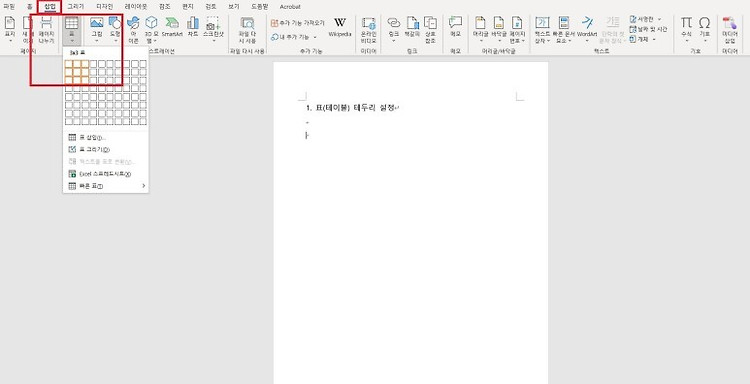The image size is (750, 384).
Task: Open the 기호 (symbol) Ω button
Action: pyautogui.click(x=705, y=30)
